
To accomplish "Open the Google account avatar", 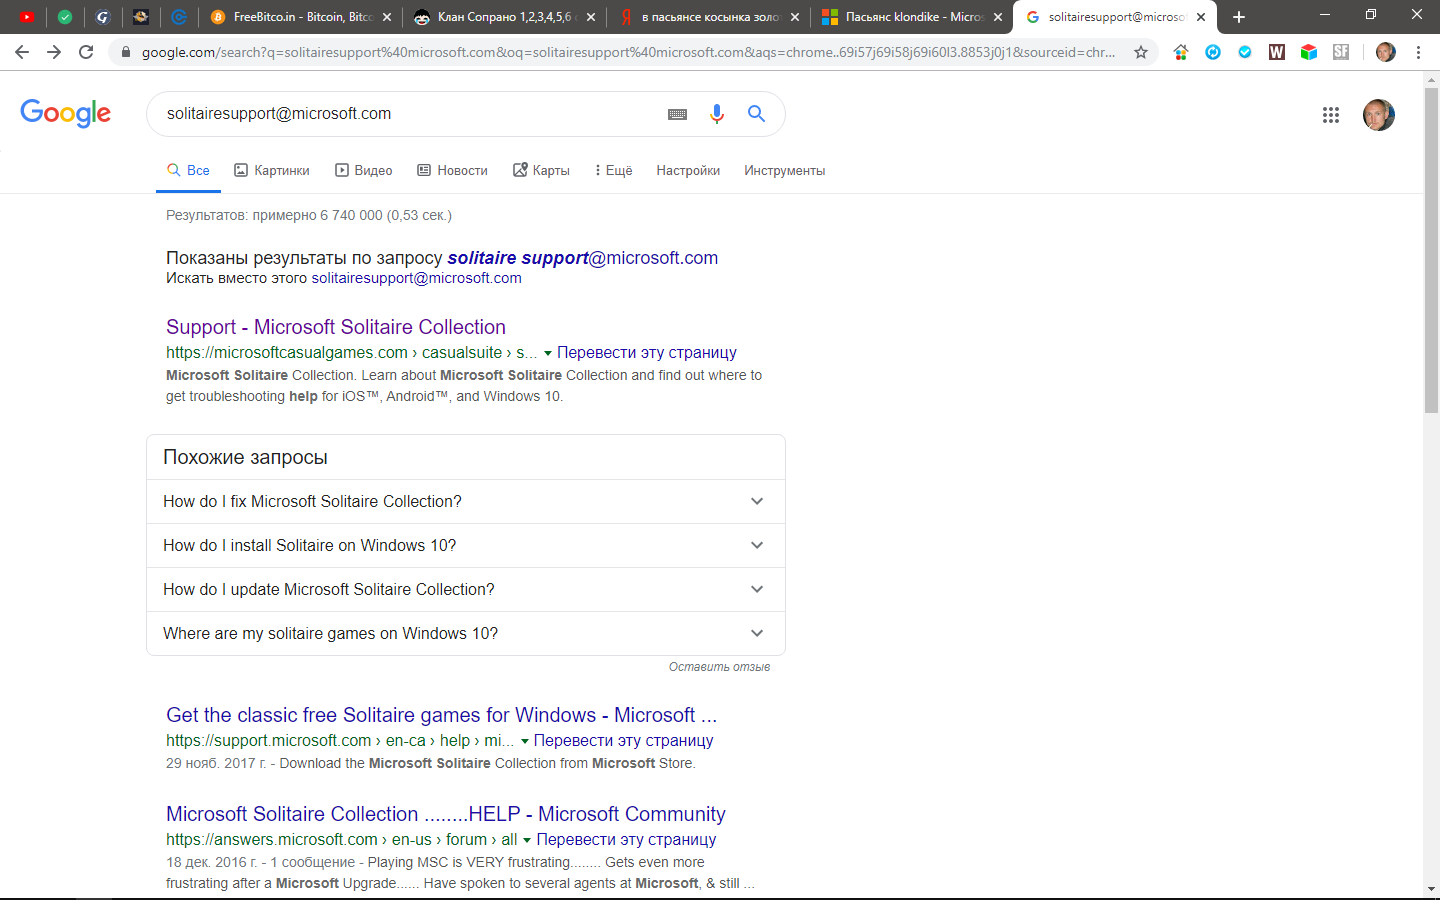I will point(1379,115).
